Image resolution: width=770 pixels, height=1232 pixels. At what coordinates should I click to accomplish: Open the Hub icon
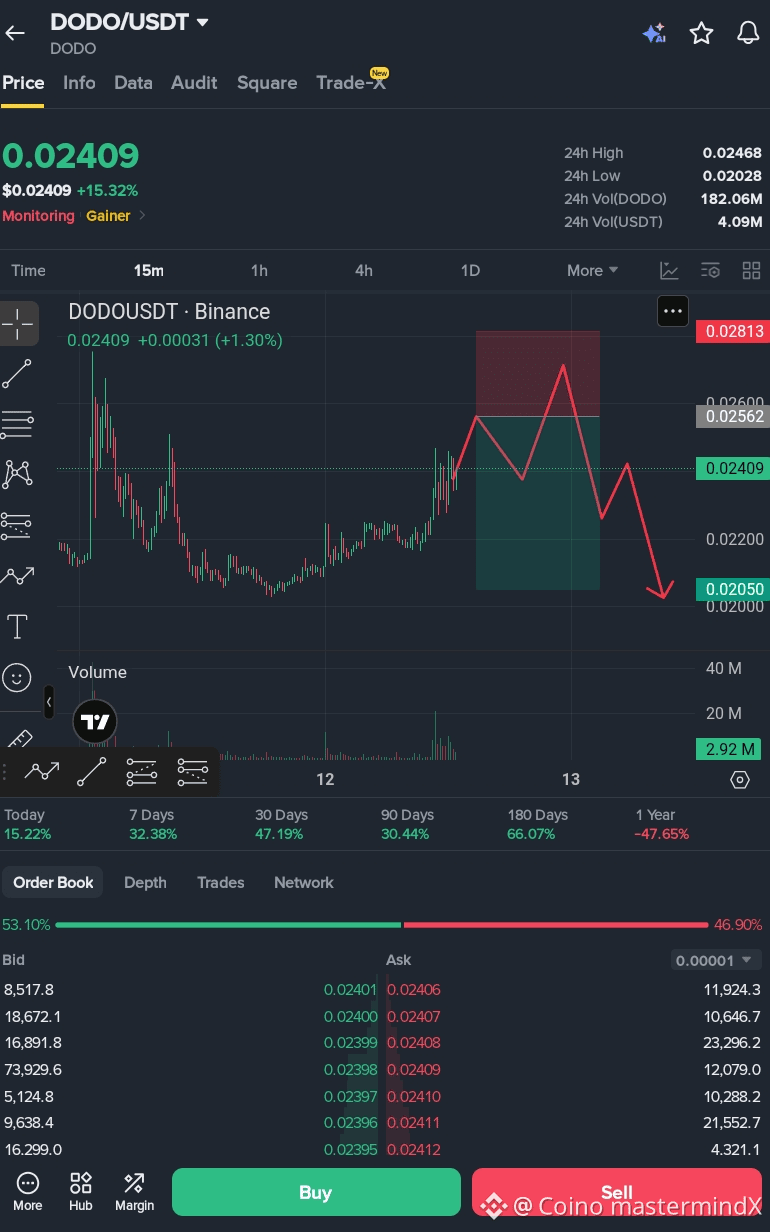81,1192
